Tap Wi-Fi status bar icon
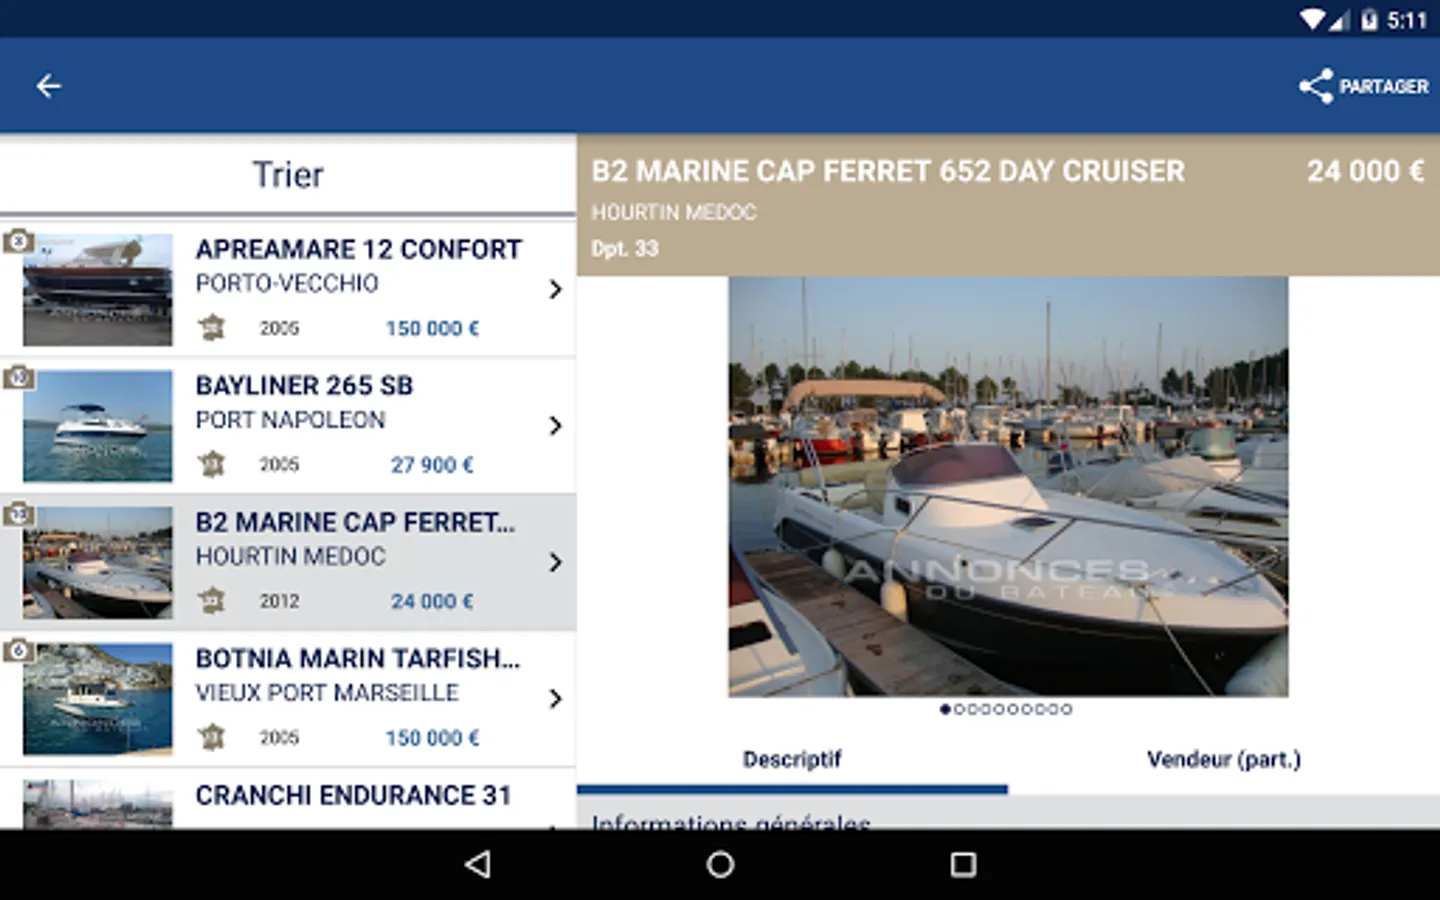 tap(1312, 20)
